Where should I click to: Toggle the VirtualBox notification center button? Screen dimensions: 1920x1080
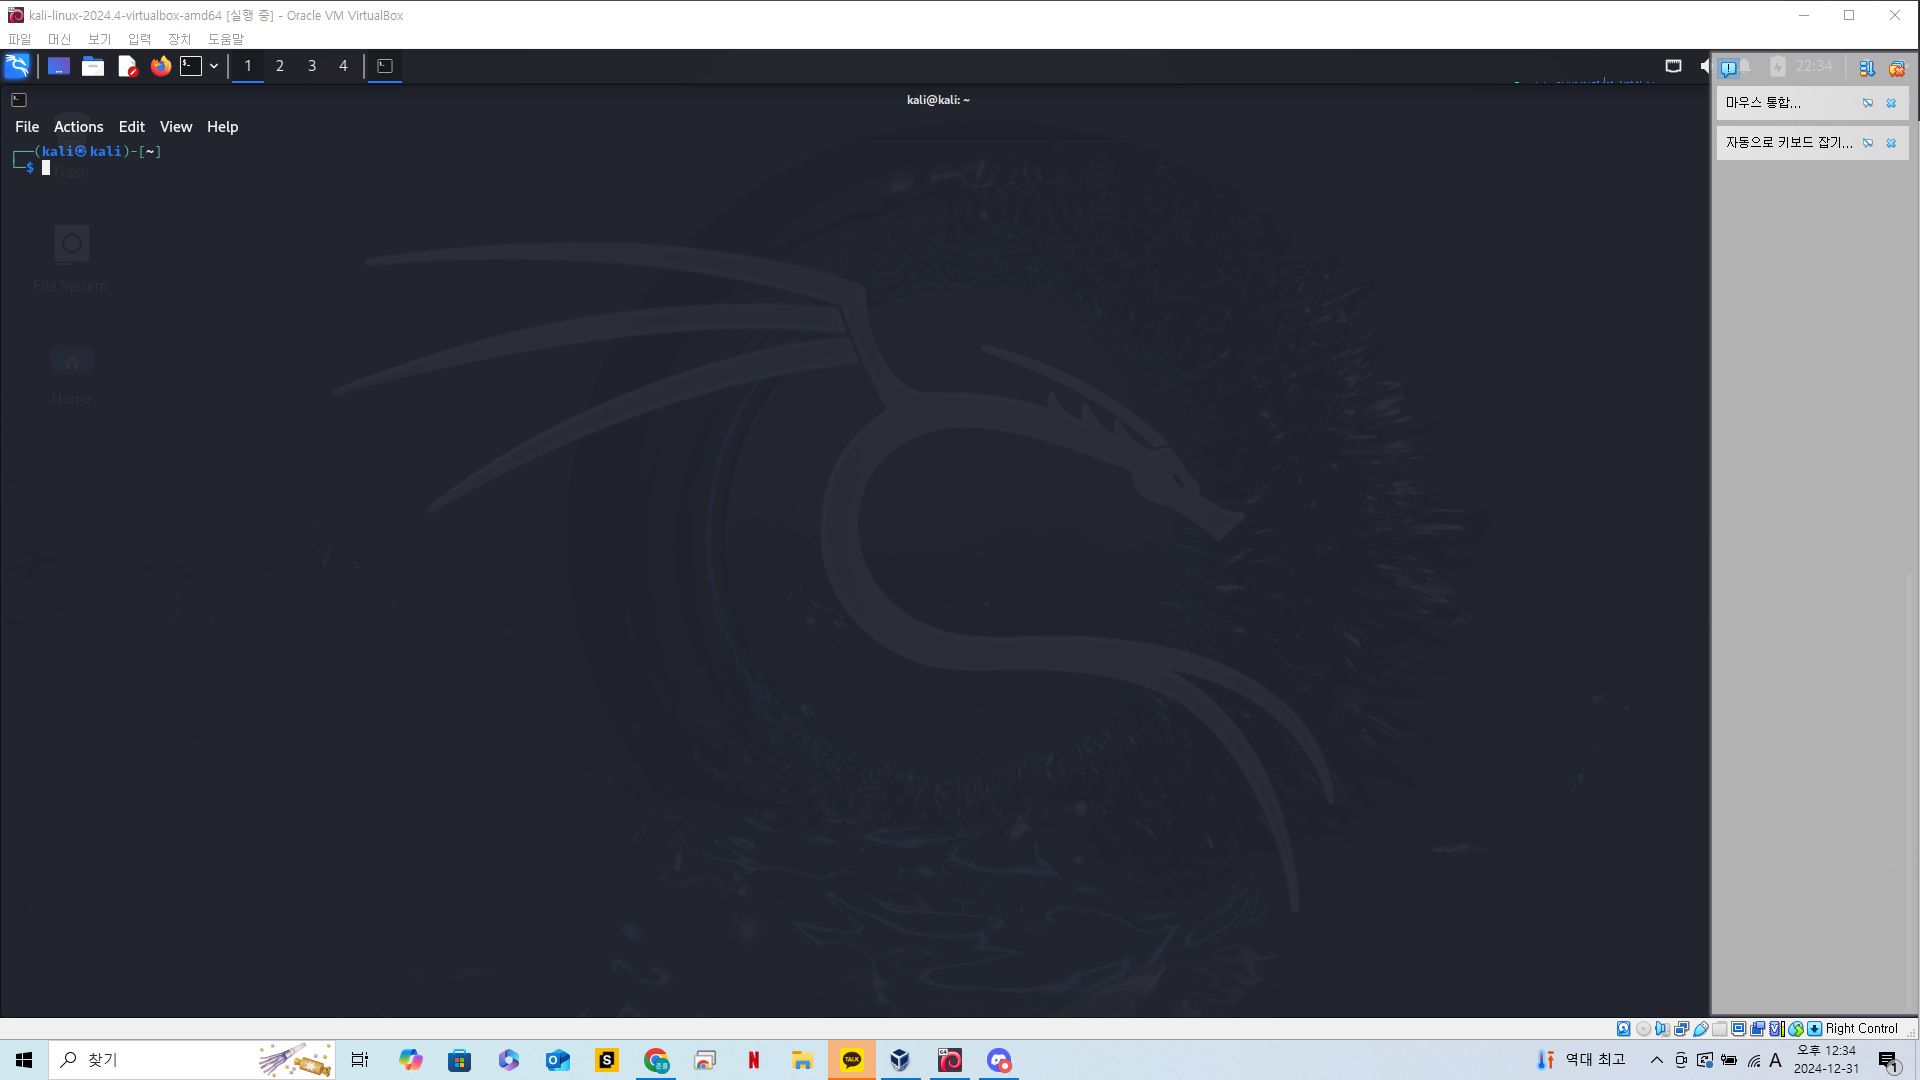point(1728,68)
